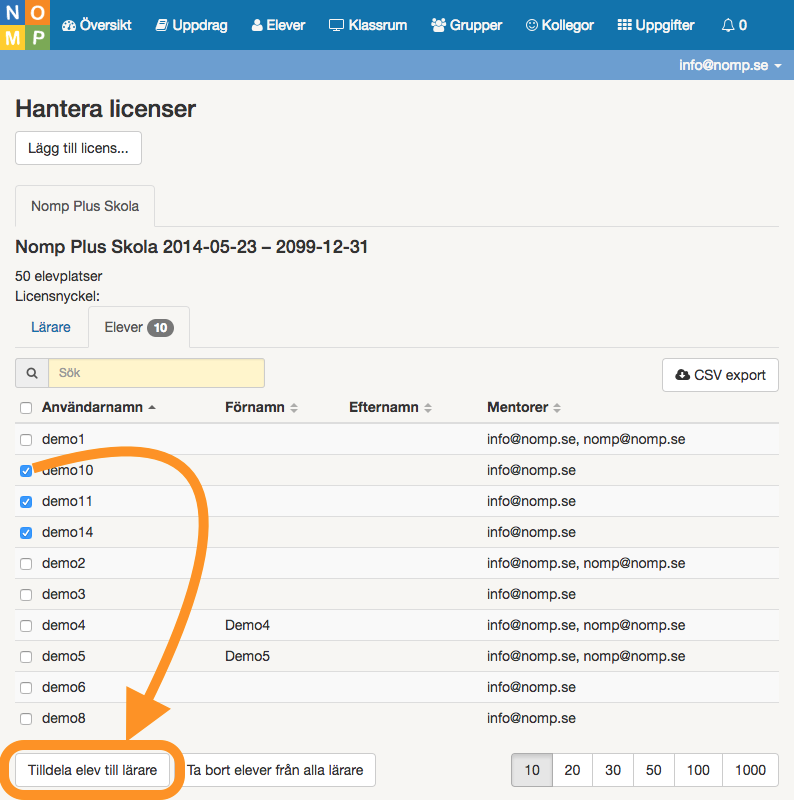This screenshot has height=800, width=794.
Task: Sort by the Användarnamn column
Action: point(98,407)
